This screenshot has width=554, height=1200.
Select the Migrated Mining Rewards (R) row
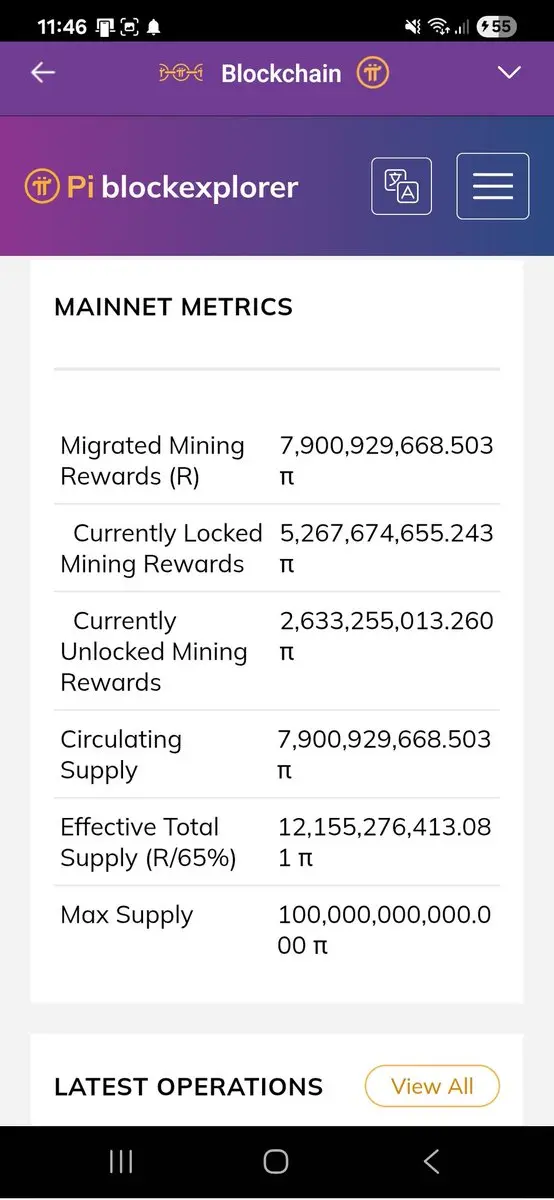pyautogui.click(x=277, y=461)
